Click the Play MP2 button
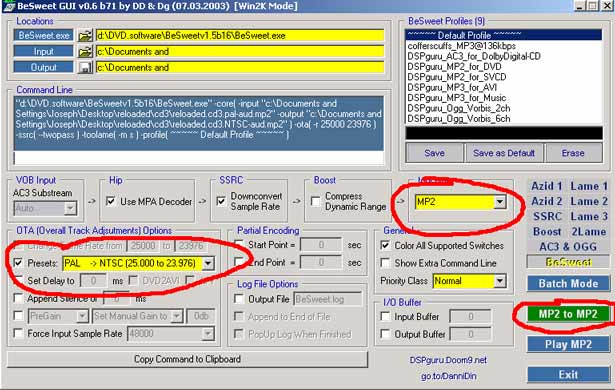This screenshot has width=615, height=390. point(568,344)
